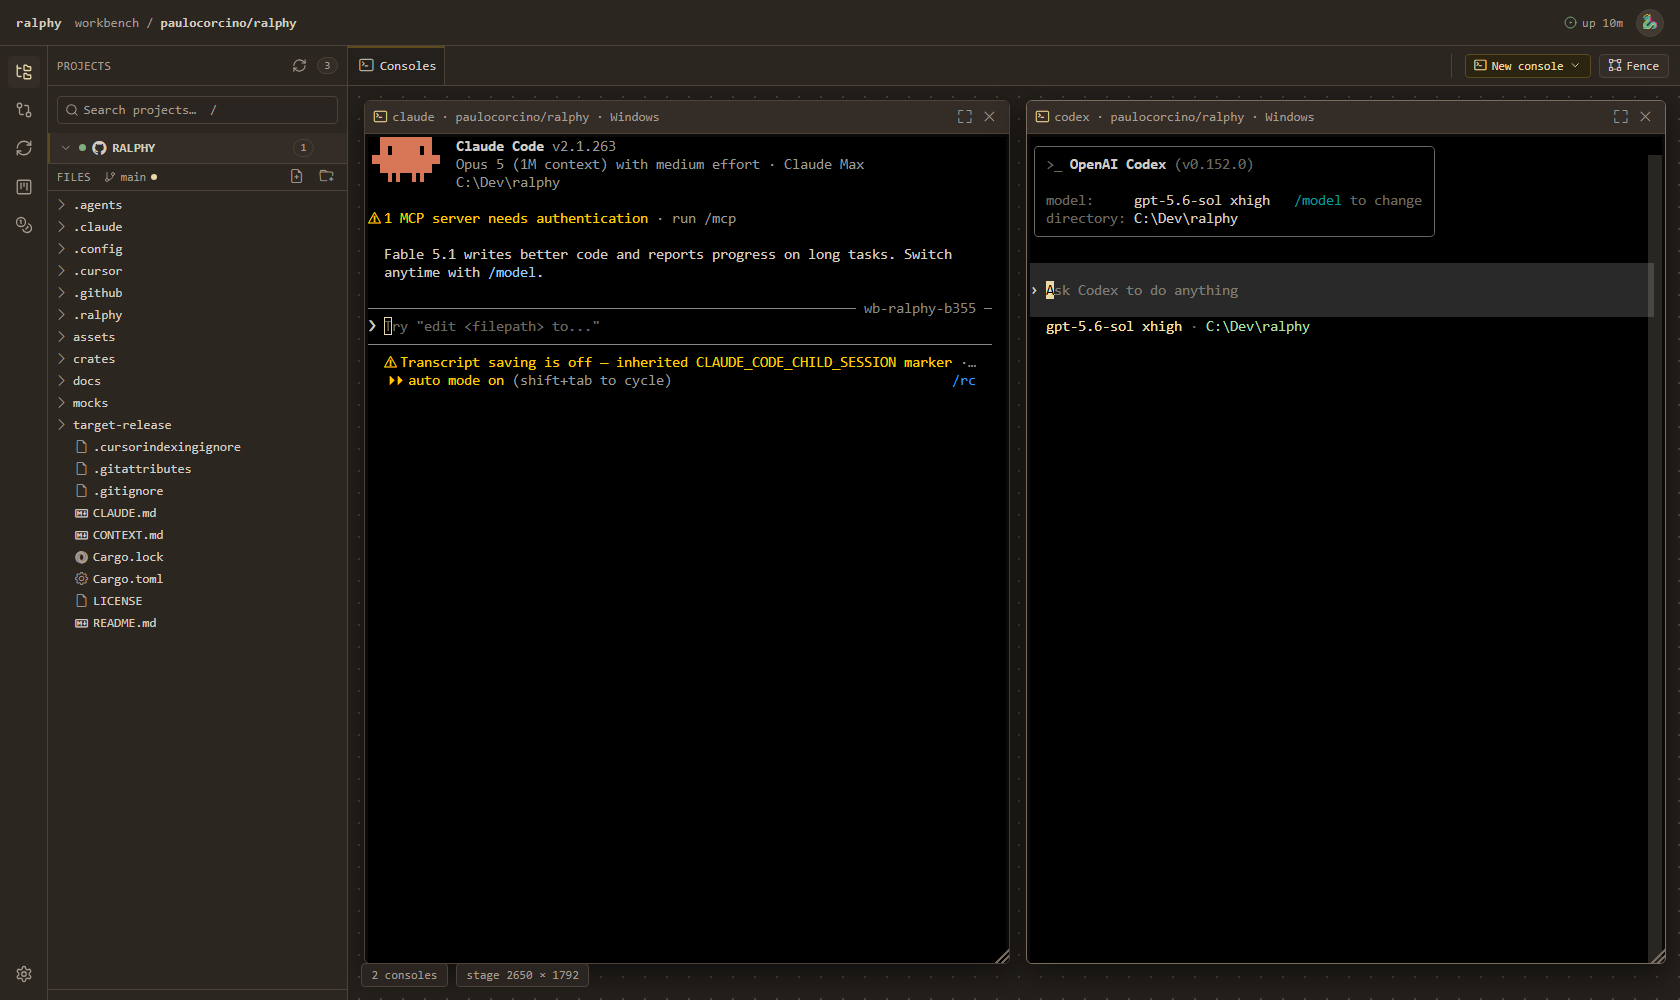Click the file icon beside .gitattributes
Image resolution: width=1680 pixels, height=1000 pixels.
click(82, 469)
